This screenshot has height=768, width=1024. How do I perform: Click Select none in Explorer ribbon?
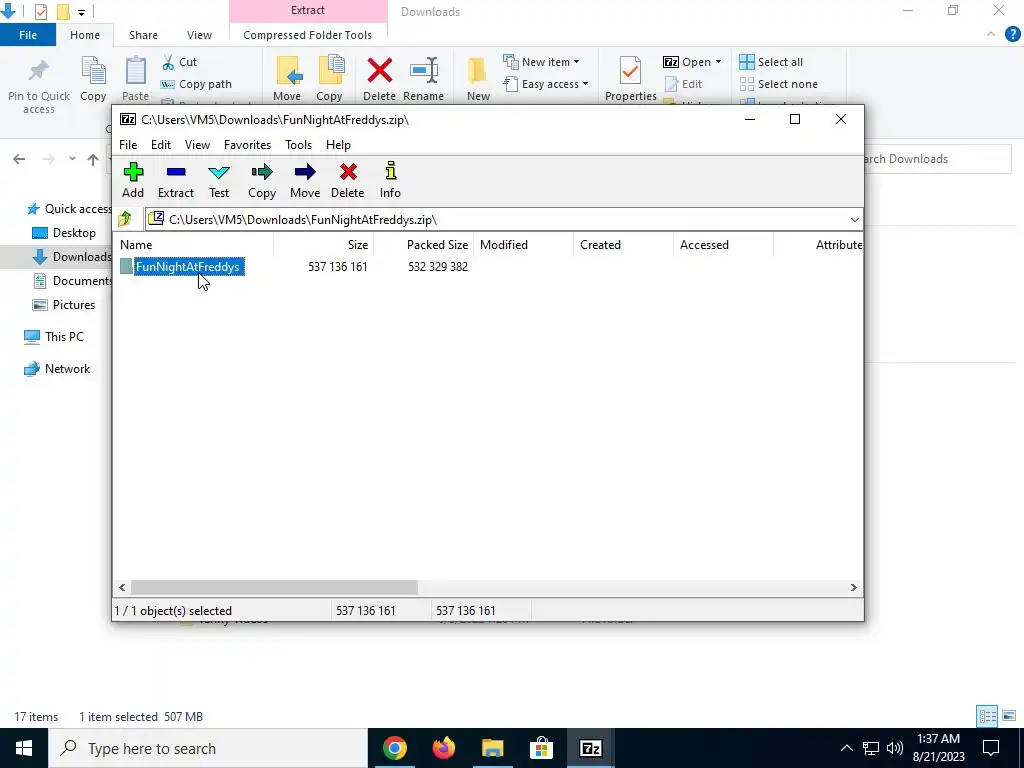click(778, 84)
